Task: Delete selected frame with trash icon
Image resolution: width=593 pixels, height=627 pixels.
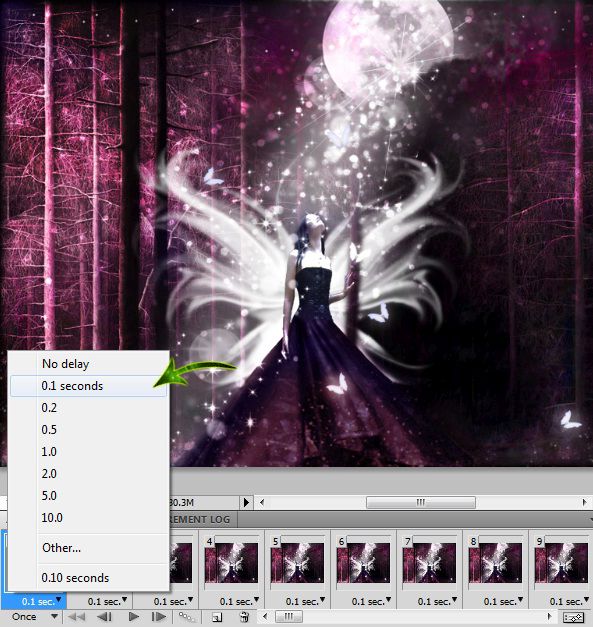Action: (244, 617)
